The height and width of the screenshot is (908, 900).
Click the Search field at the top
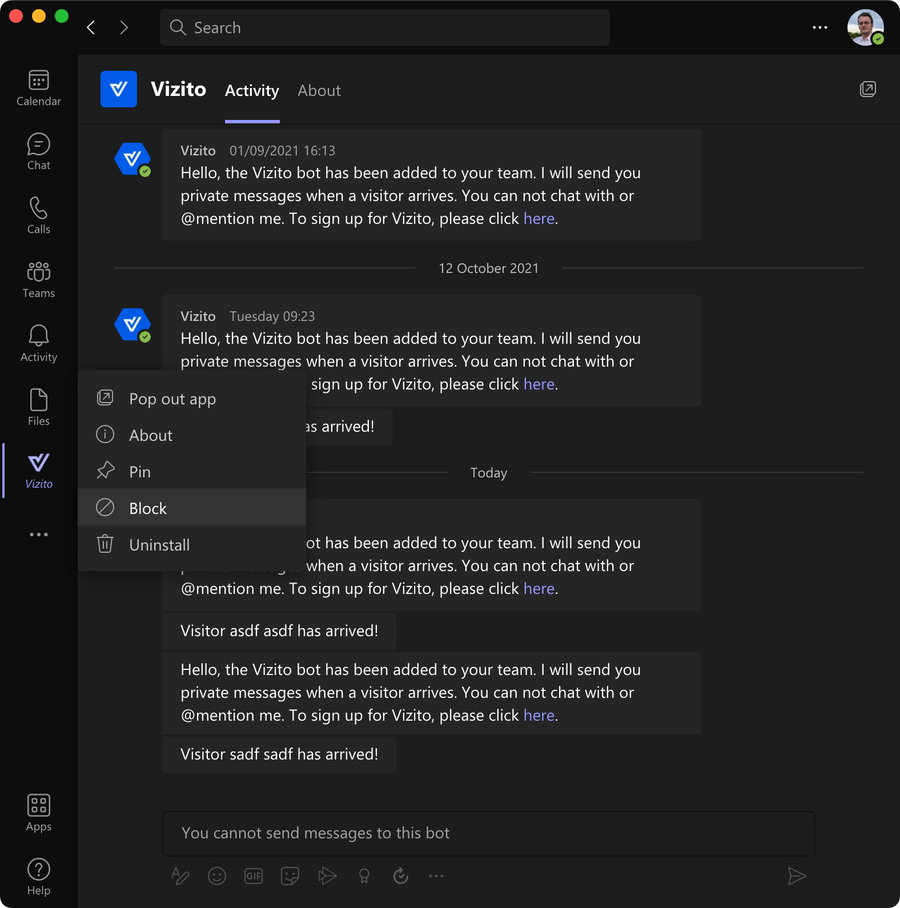(x=385, y=28)
